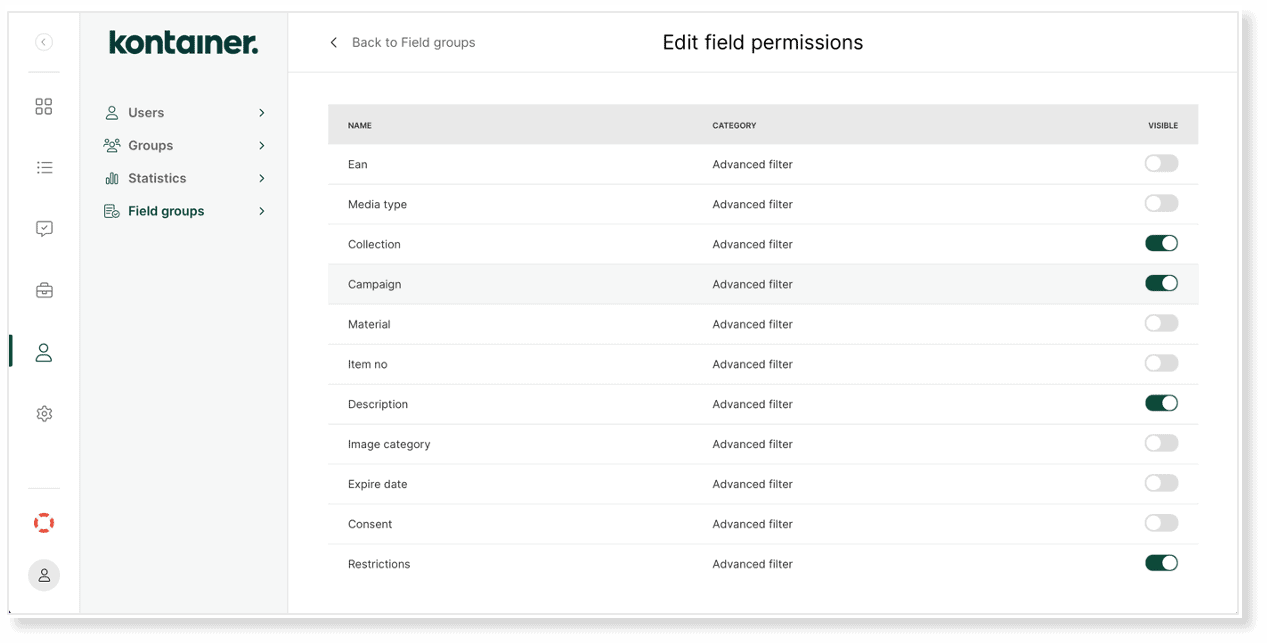Turn off the Restrictions visible toggle

pos(1161,563)
